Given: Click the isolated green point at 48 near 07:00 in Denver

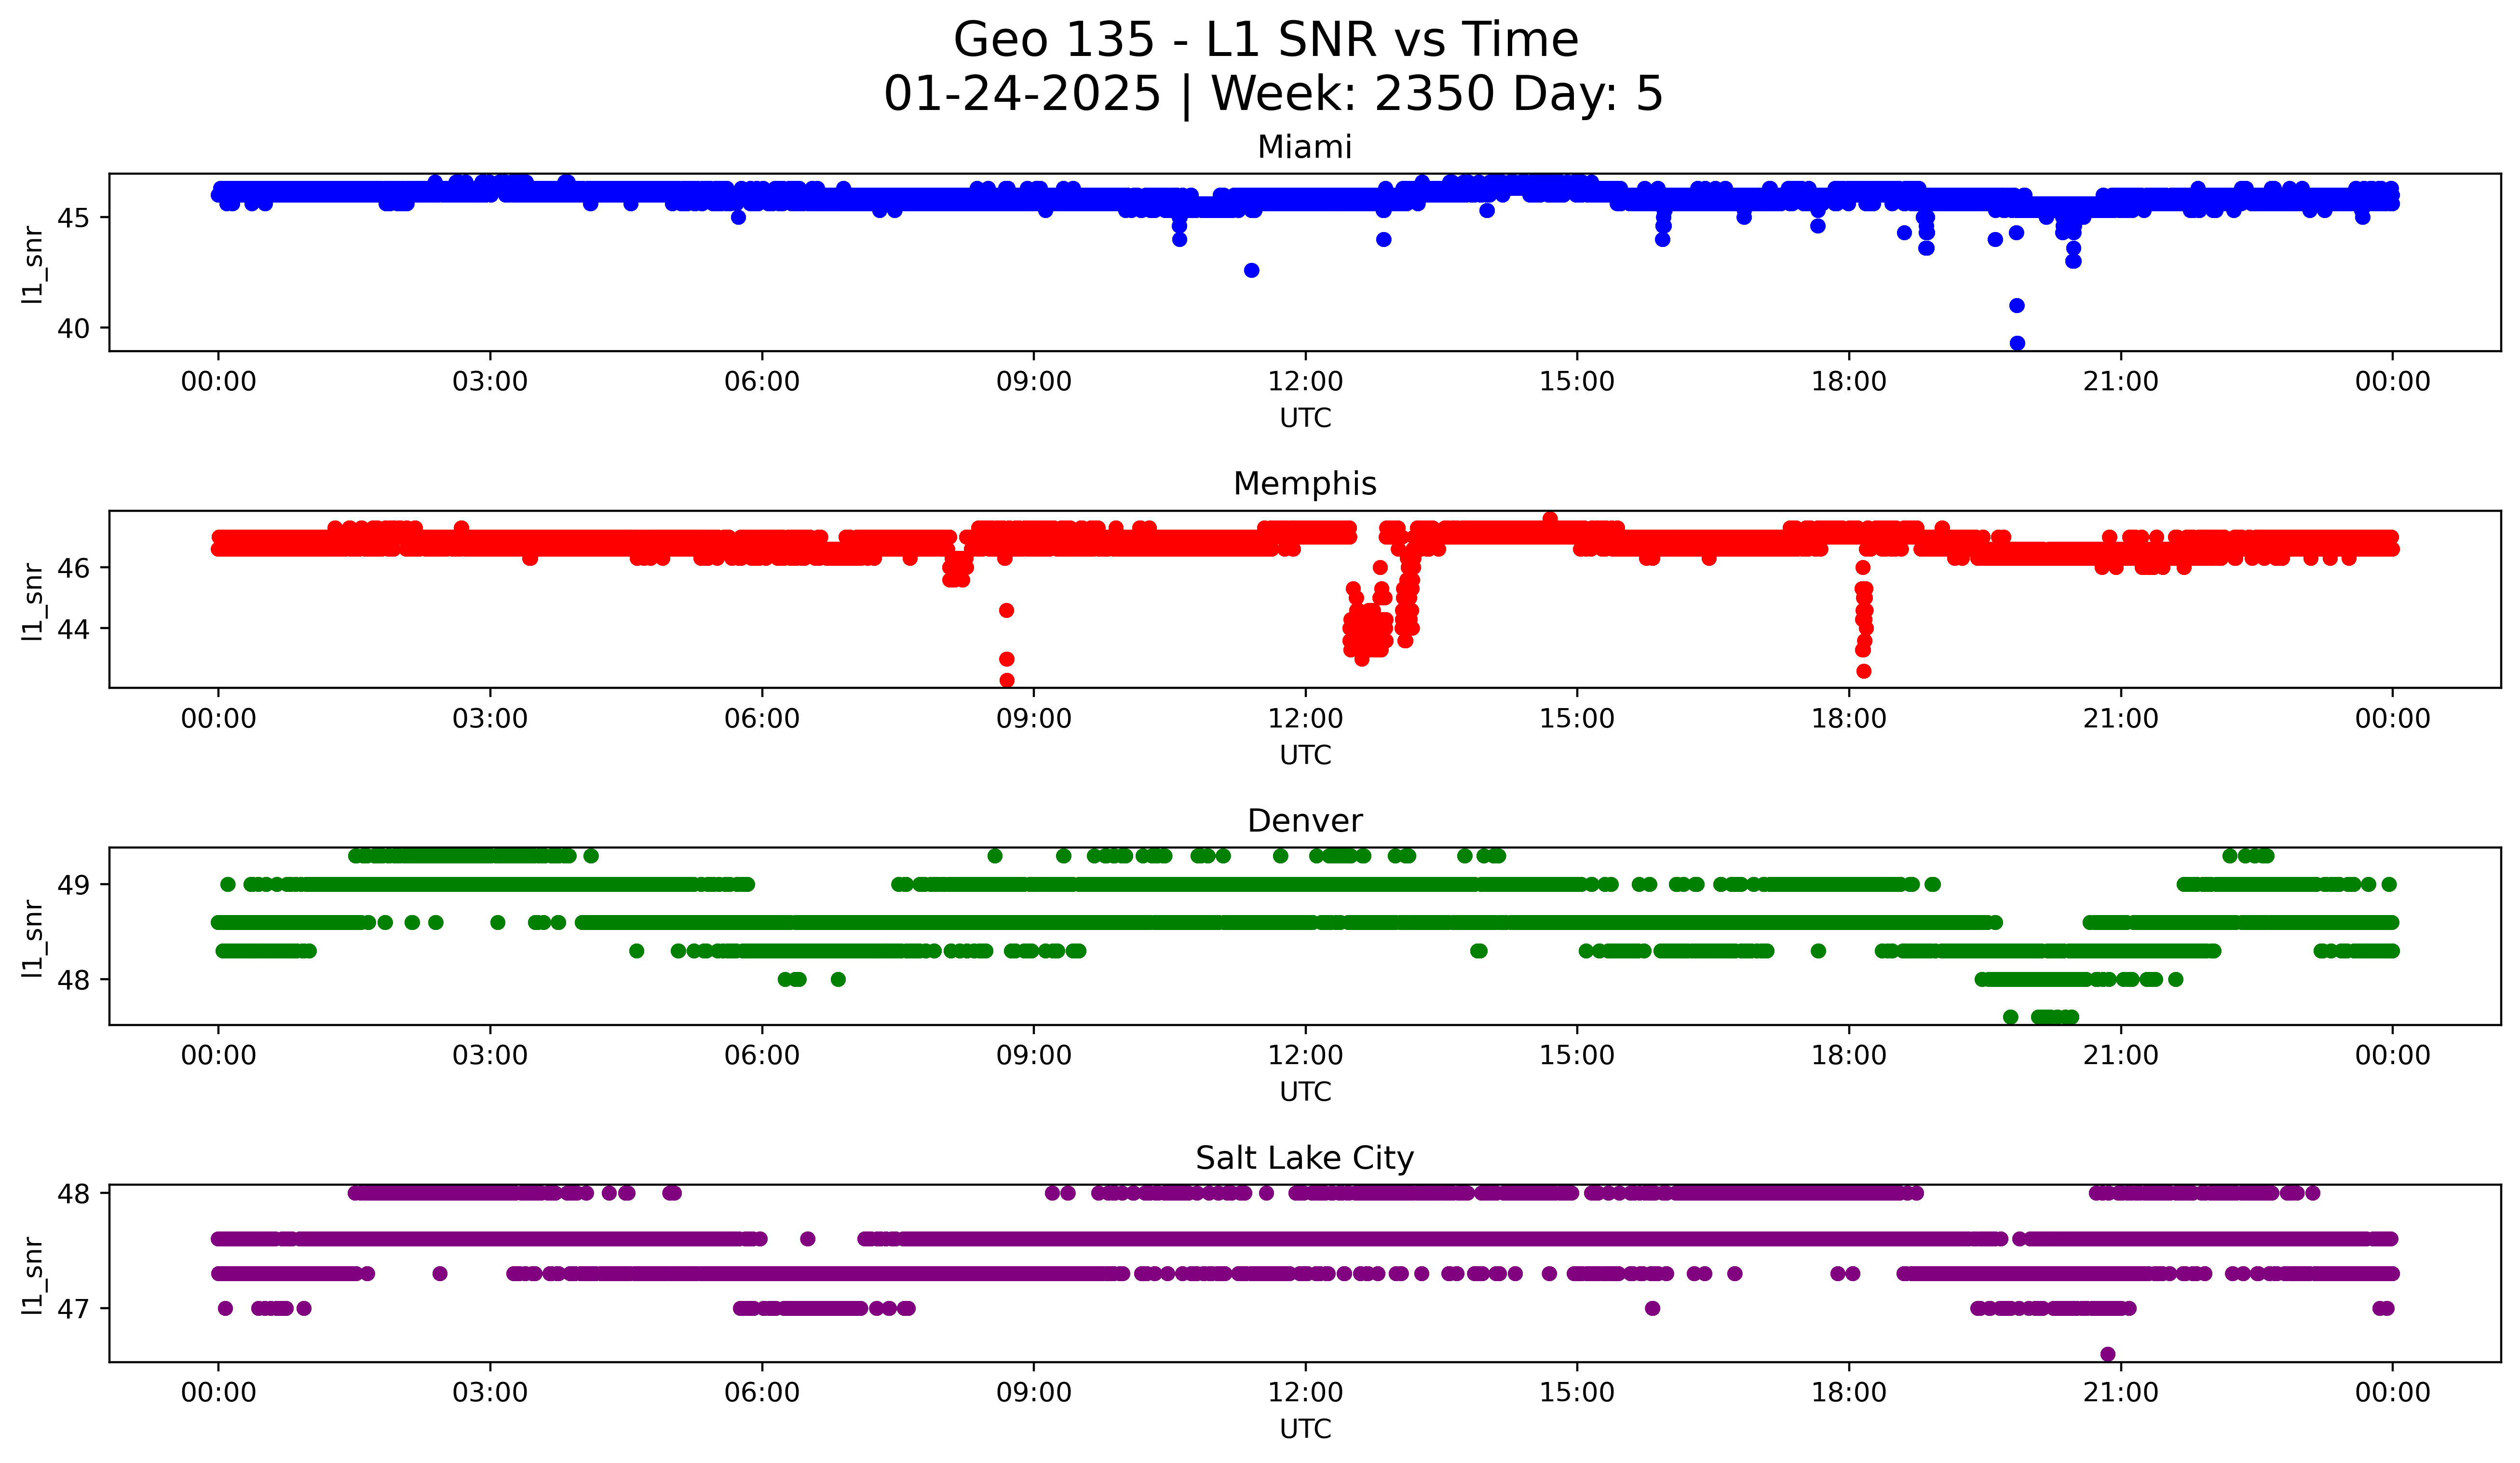Looking at the screenshot, I should pos(838,979).
